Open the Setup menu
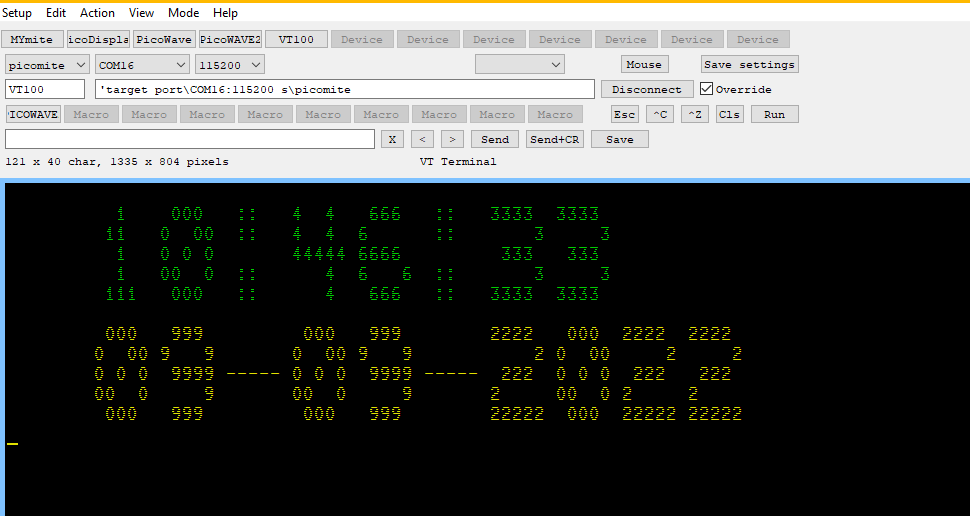Viewport: 970px width, 516px height. [18, 13]
